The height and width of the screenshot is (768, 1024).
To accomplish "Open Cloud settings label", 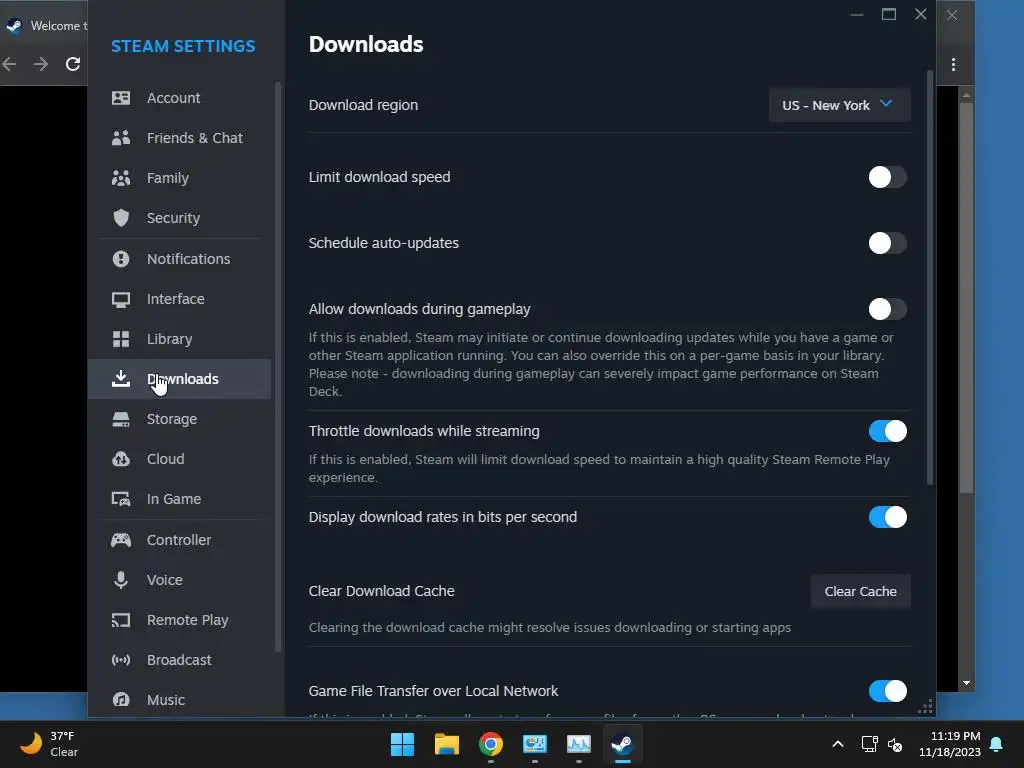I will pos(165,459).
